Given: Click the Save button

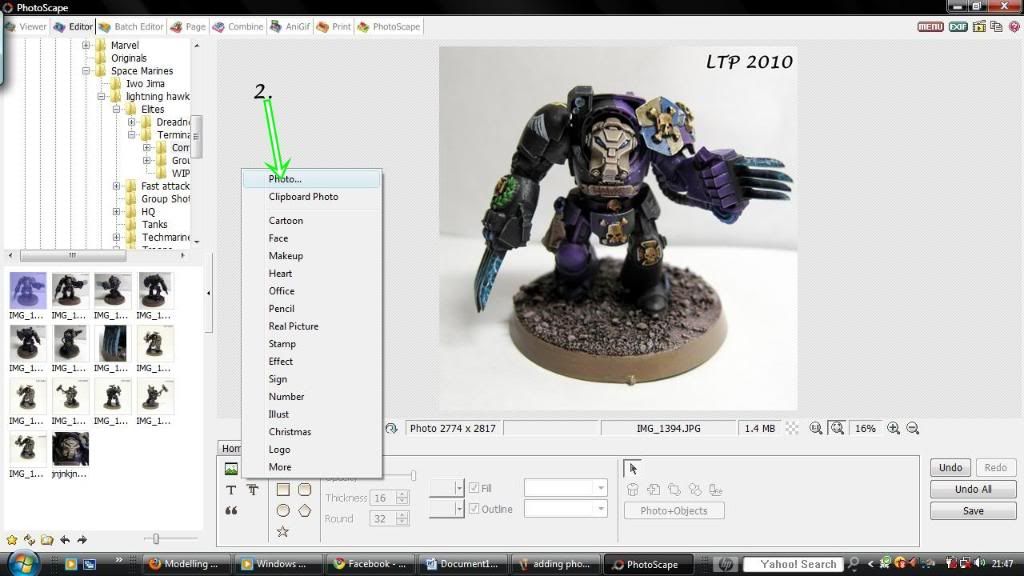Looking at the screenshot, I should (x=973, y=511).
